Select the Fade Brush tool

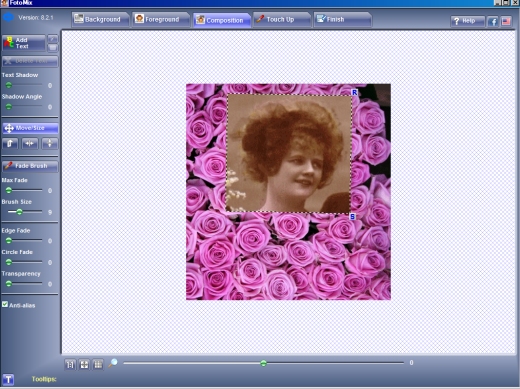[x=30, y=166]
